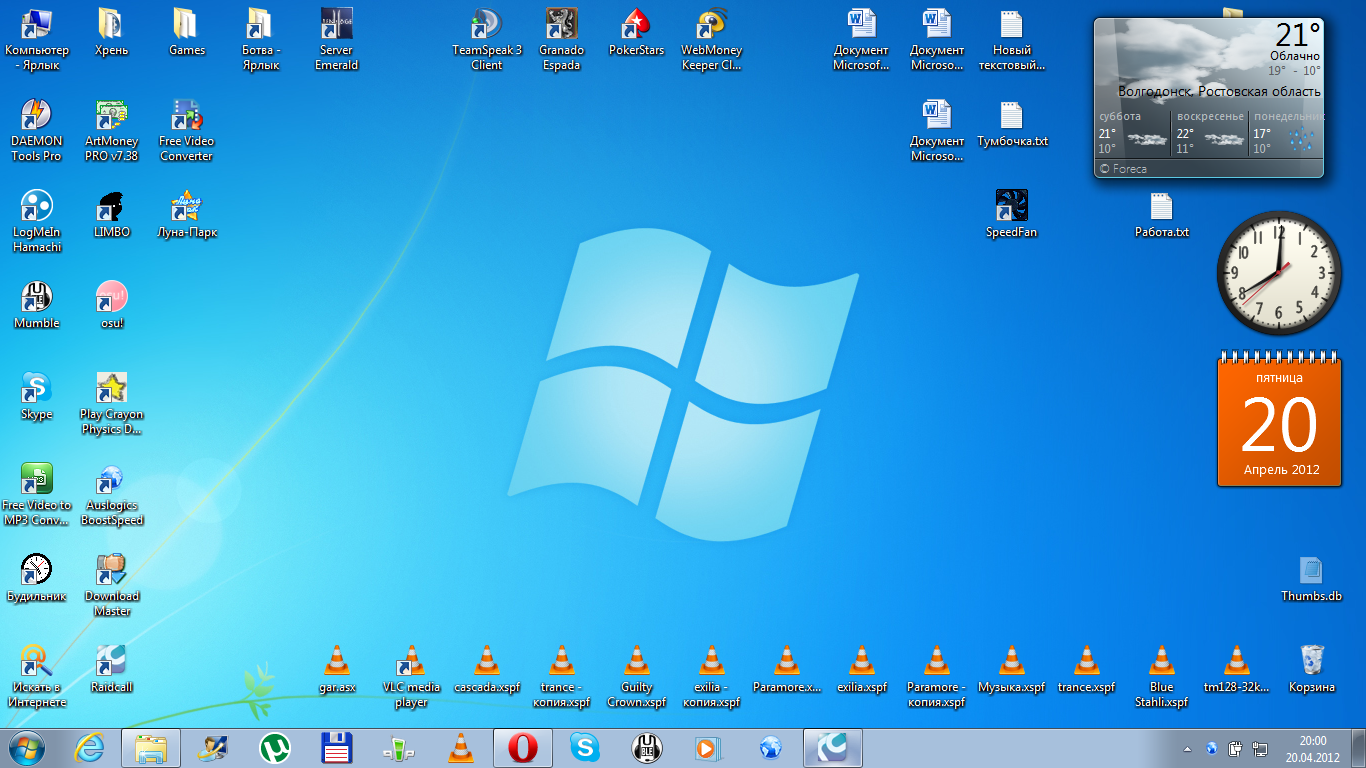Open the Granado Espada game shortcut
The image size is (1366, 768).
click(561, 40)
